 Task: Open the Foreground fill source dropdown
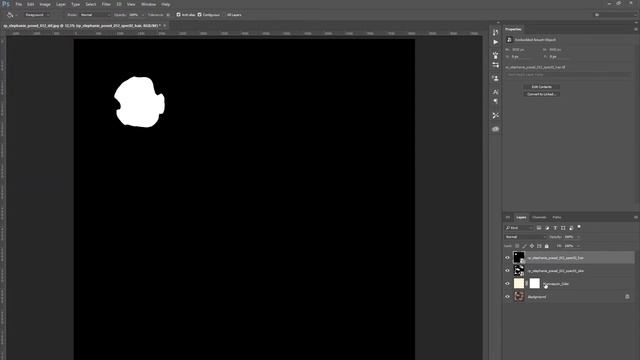tap(37, 15)
